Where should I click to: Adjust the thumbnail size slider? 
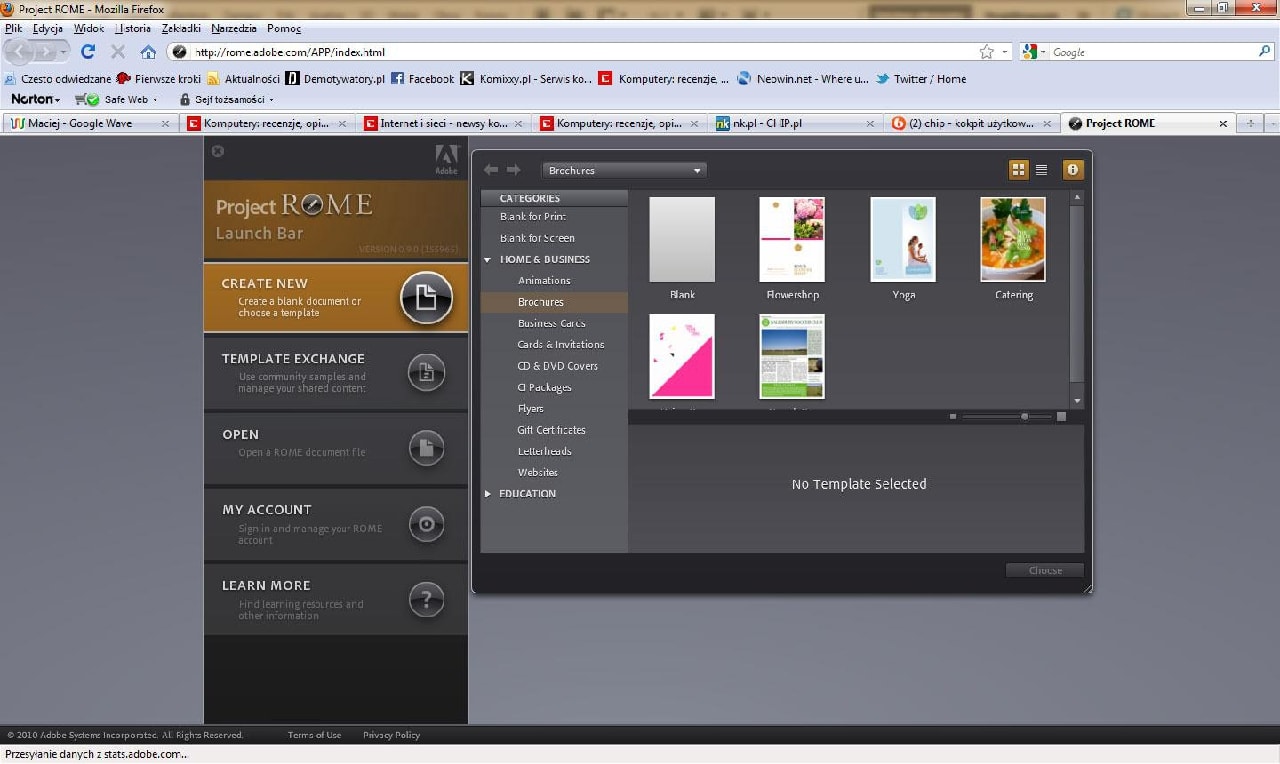click(x=1025, y=416)
